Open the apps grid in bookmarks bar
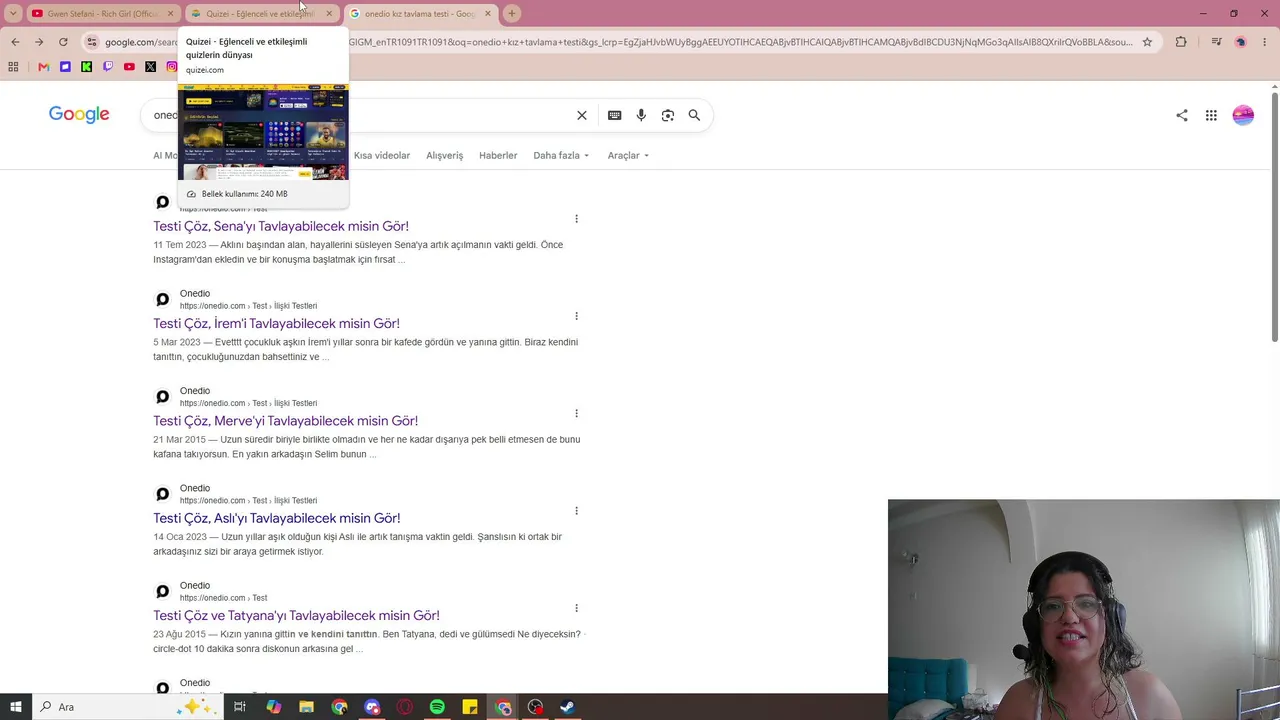 click(13, 67)
